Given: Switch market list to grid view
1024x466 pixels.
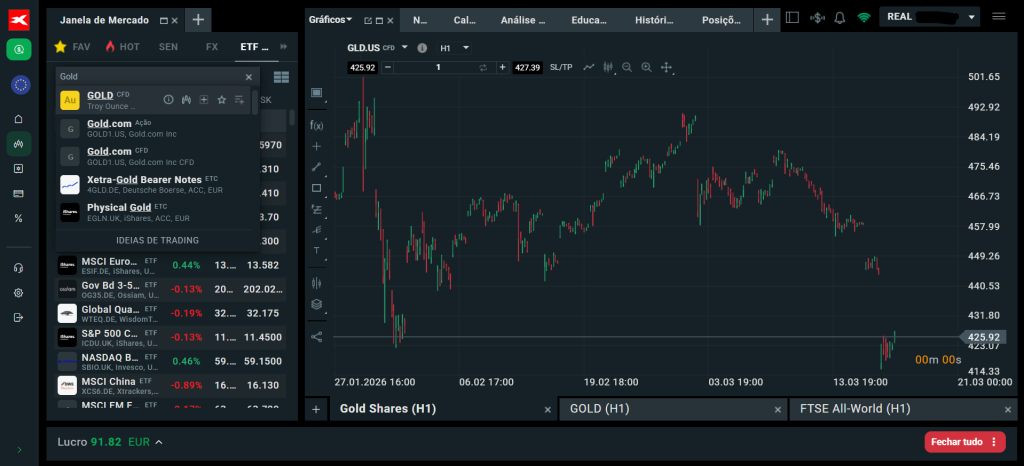Looking at the screenshot, I should coord(281,76).
